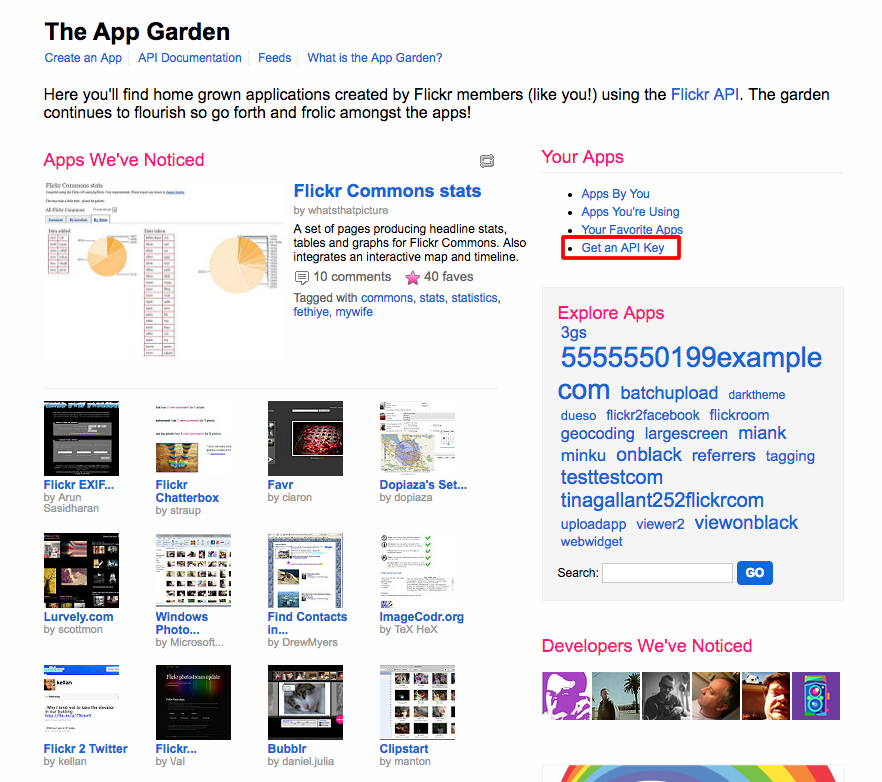Open the purple developer avatar
Viewport: 882px width, 782px height.
point(566,696)
